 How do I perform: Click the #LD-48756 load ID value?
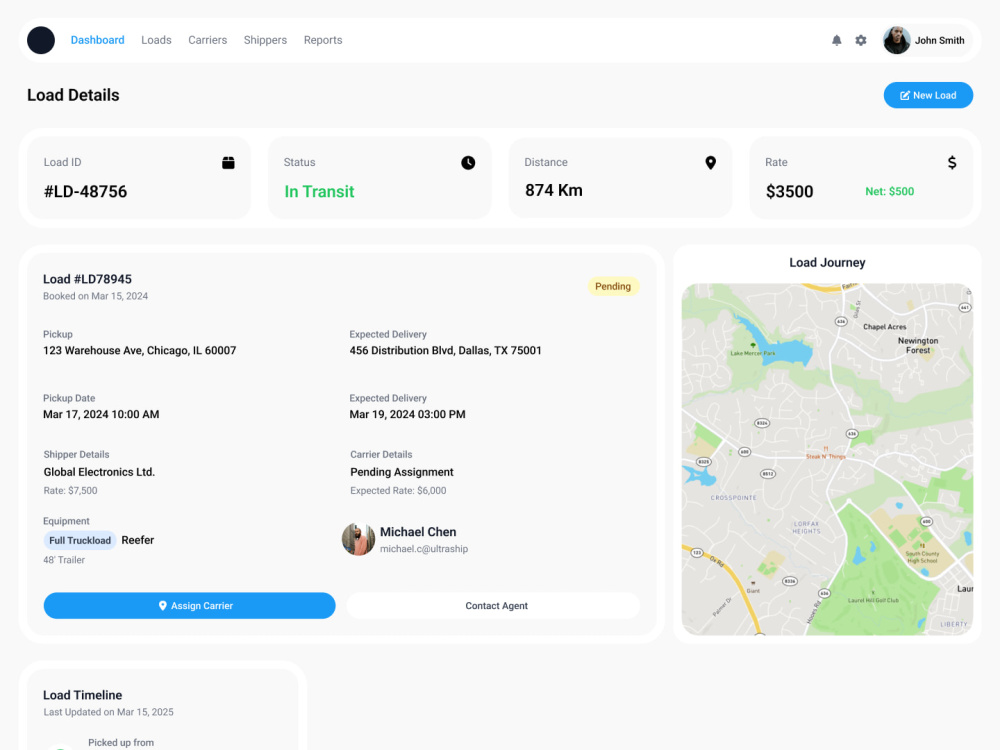coord(85,191)
